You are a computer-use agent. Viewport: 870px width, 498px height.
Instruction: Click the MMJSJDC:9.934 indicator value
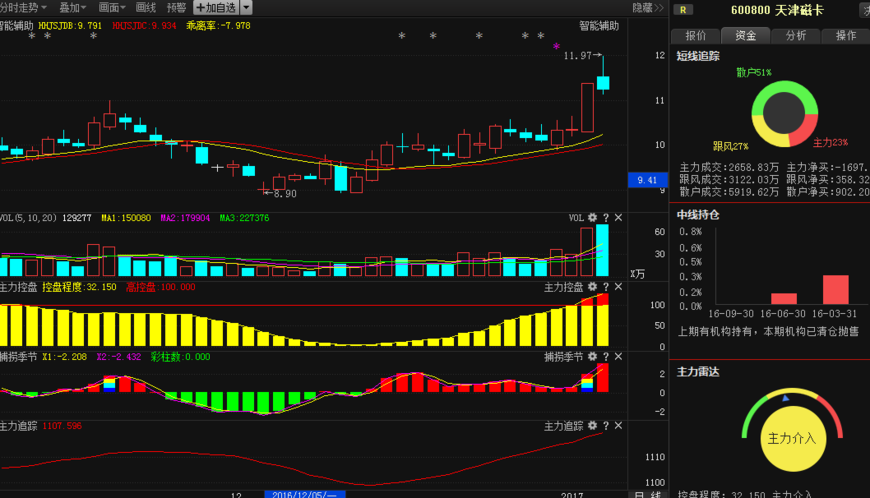tap(144, 26)
